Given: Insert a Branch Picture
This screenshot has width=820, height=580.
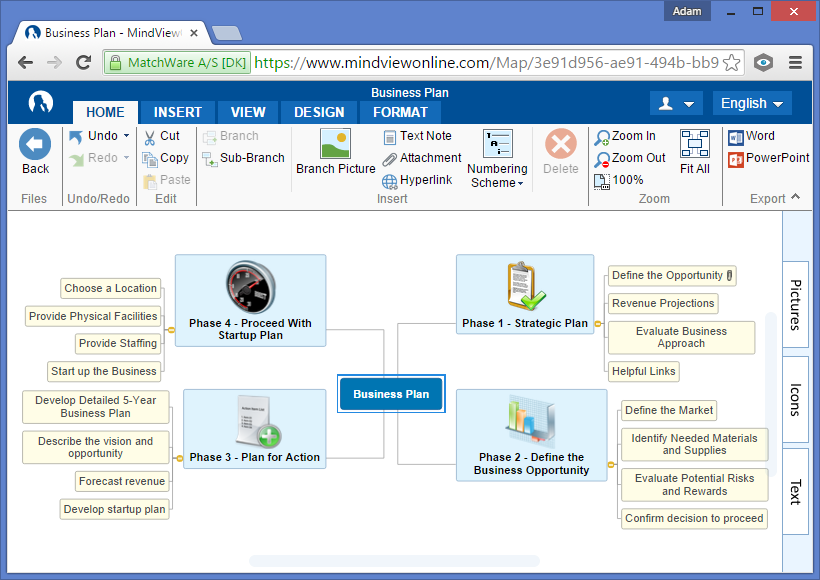Looking at the screenshot, I should (335, 152).
